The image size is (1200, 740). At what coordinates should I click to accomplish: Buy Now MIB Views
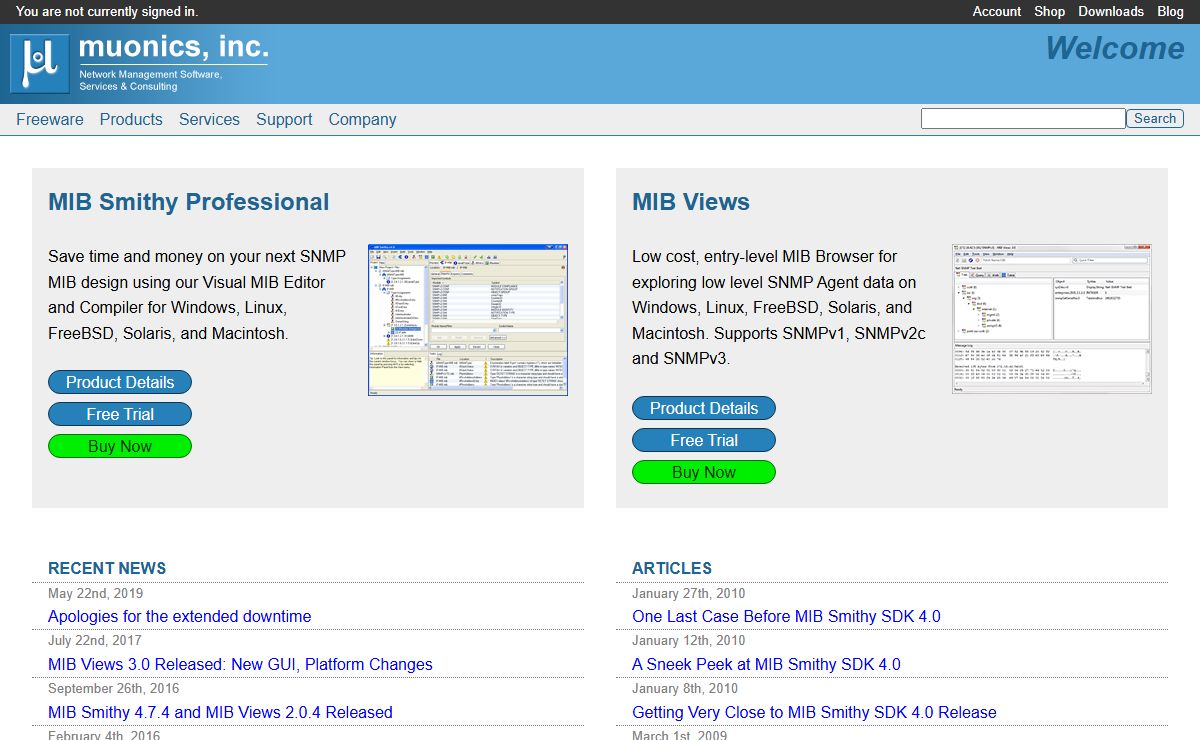[x=704, y=472]
